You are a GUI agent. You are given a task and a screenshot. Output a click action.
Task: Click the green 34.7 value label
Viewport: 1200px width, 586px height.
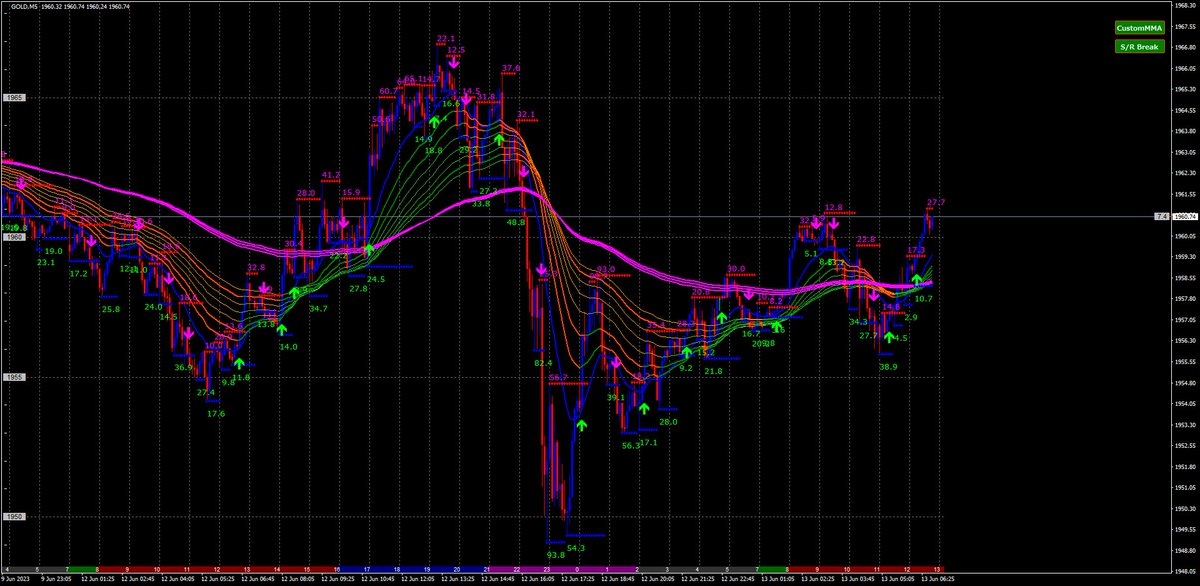319,309
